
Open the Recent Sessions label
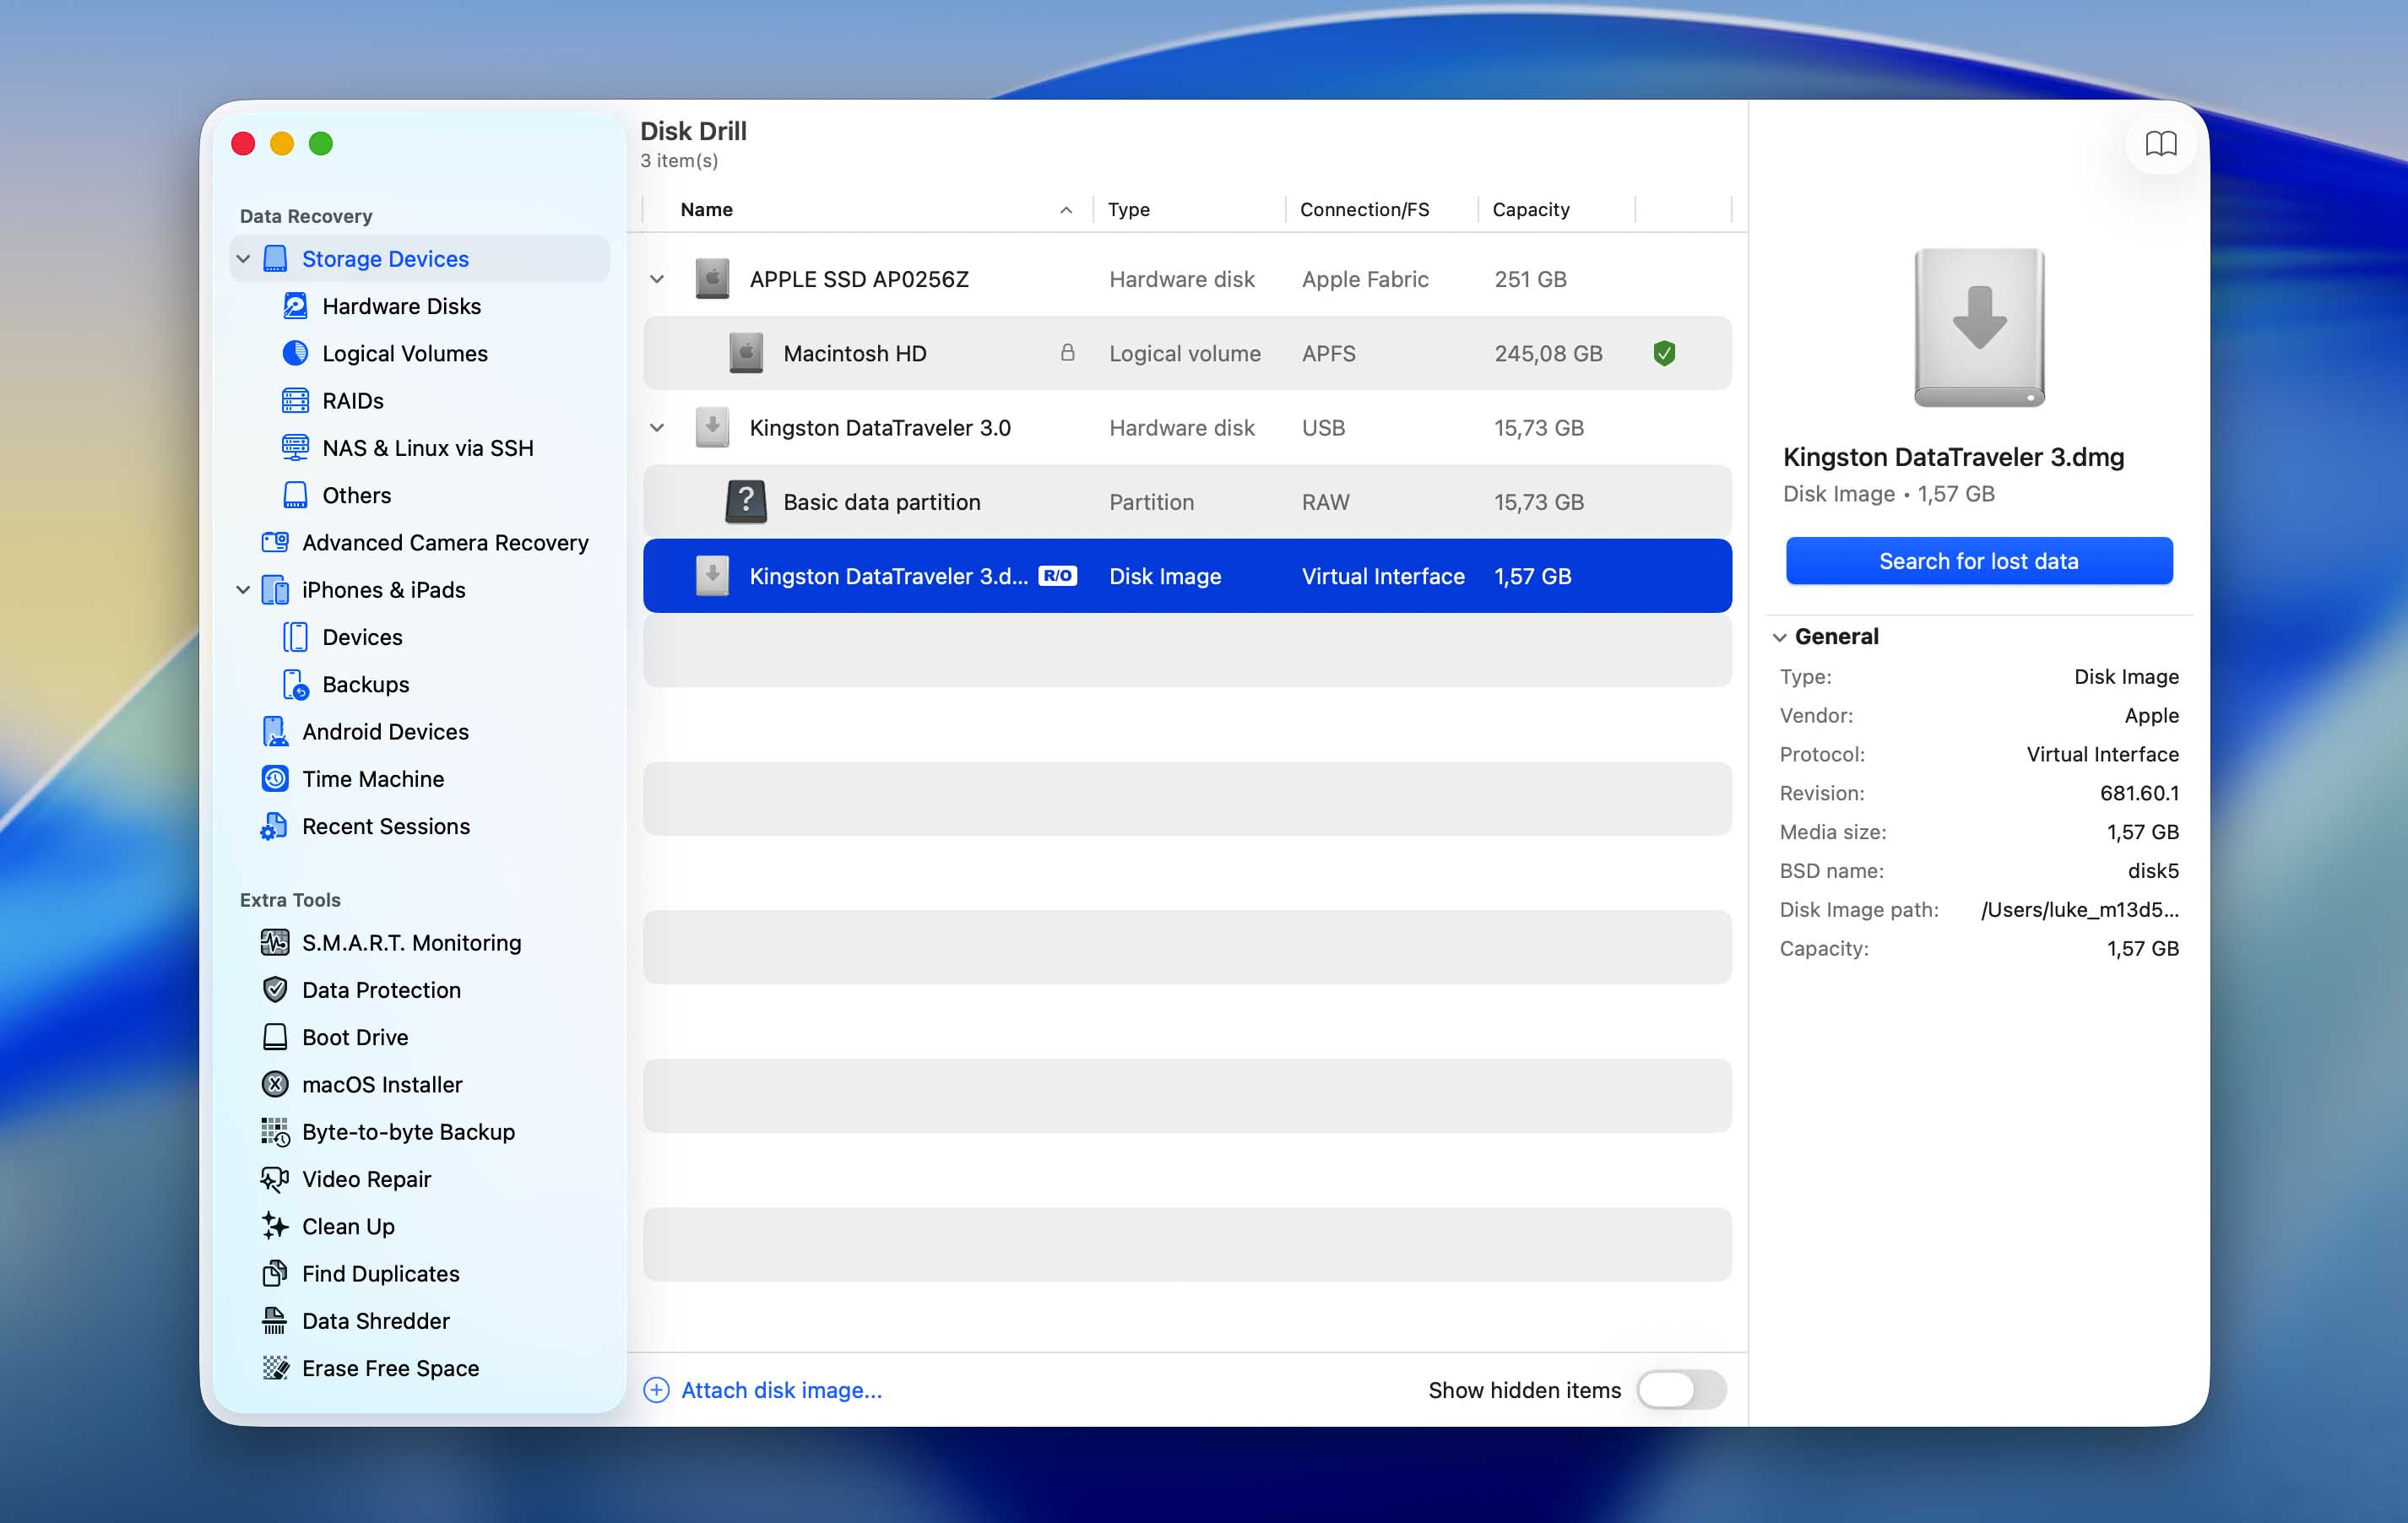(x=386, y=826)
